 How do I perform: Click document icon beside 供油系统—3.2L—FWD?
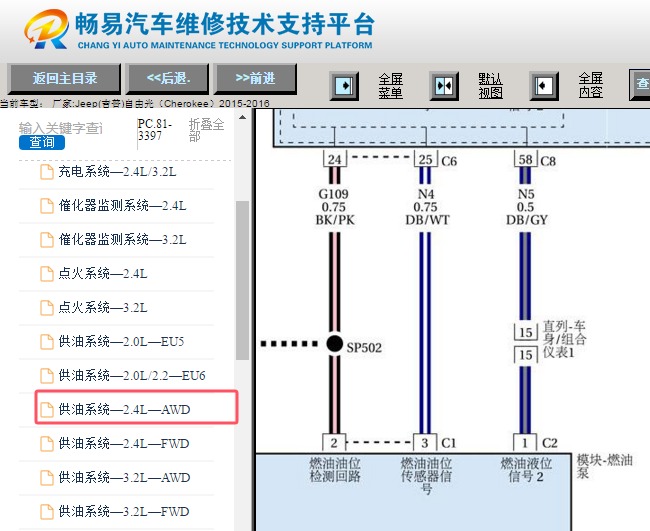[x=47, y=512]
